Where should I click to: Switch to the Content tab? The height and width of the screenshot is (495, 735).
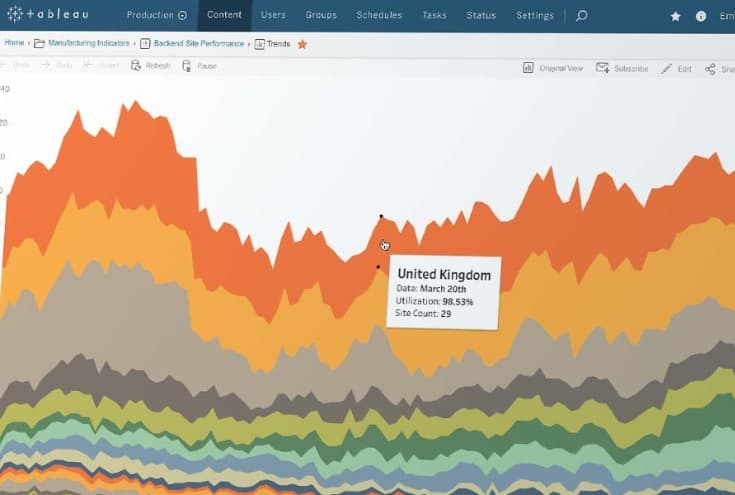click(225, 15)
